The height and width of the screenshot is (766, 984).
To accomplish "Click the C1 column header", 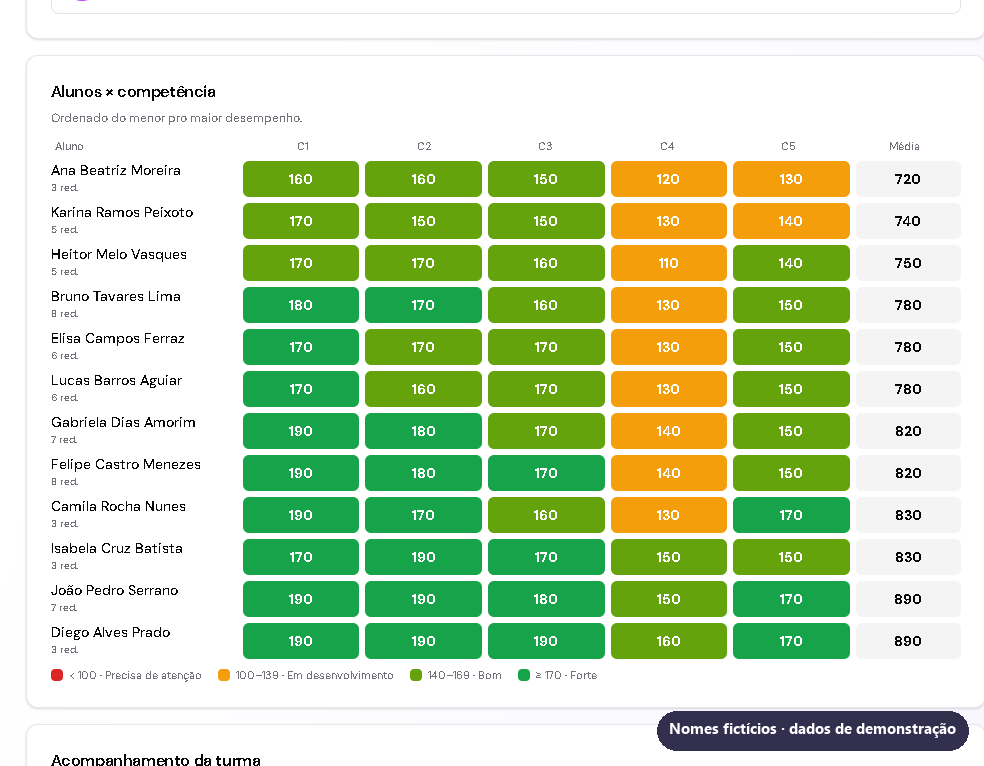I will (x=302, y=146).
